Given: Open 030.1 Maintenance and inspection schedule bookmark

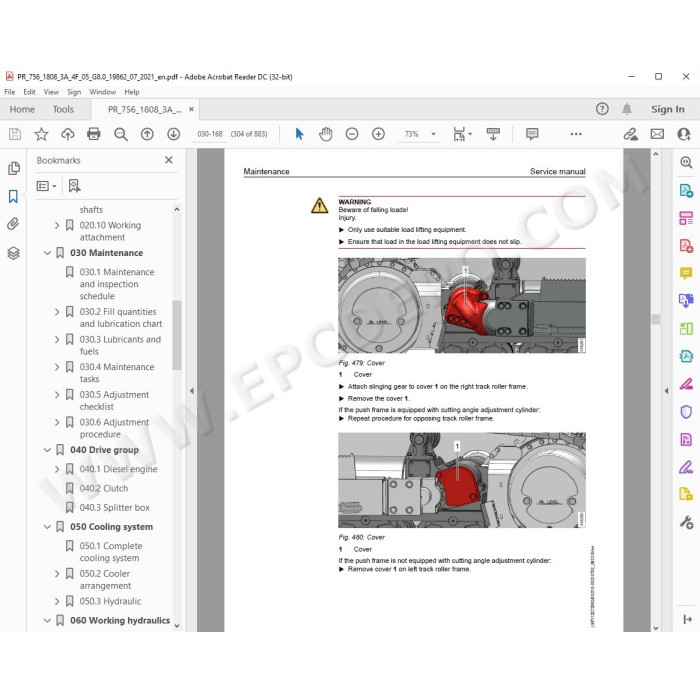Looking at the screenshot, I should click(x=117, y=284).
